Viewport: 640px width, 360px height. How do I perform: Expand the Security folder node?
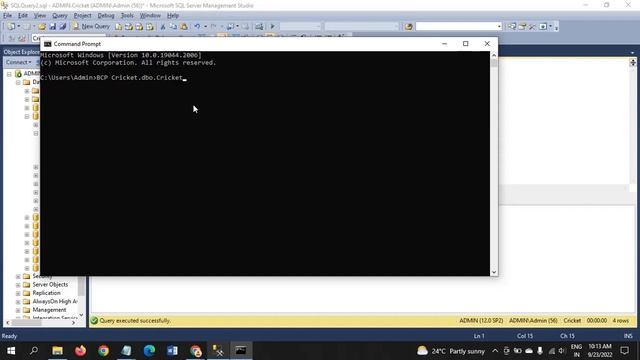coord(18,276)
